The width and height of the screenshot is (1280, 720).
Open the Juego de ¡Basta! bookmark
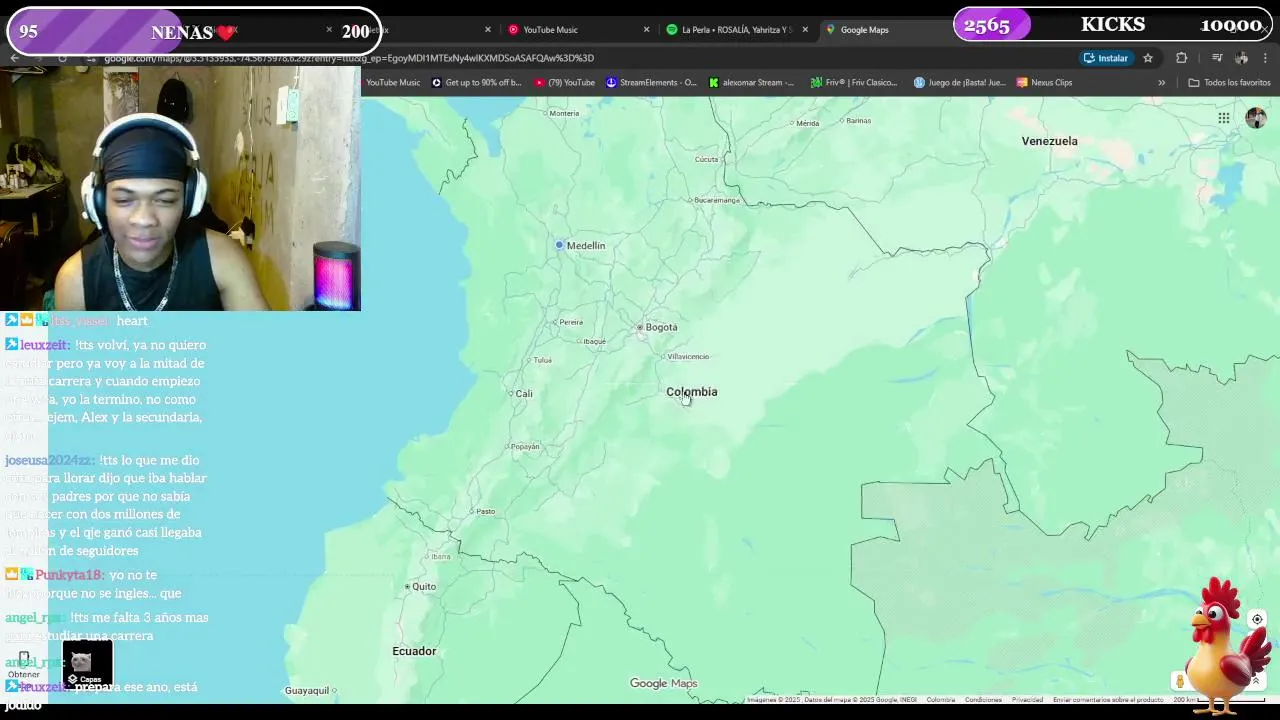[960, 83]
